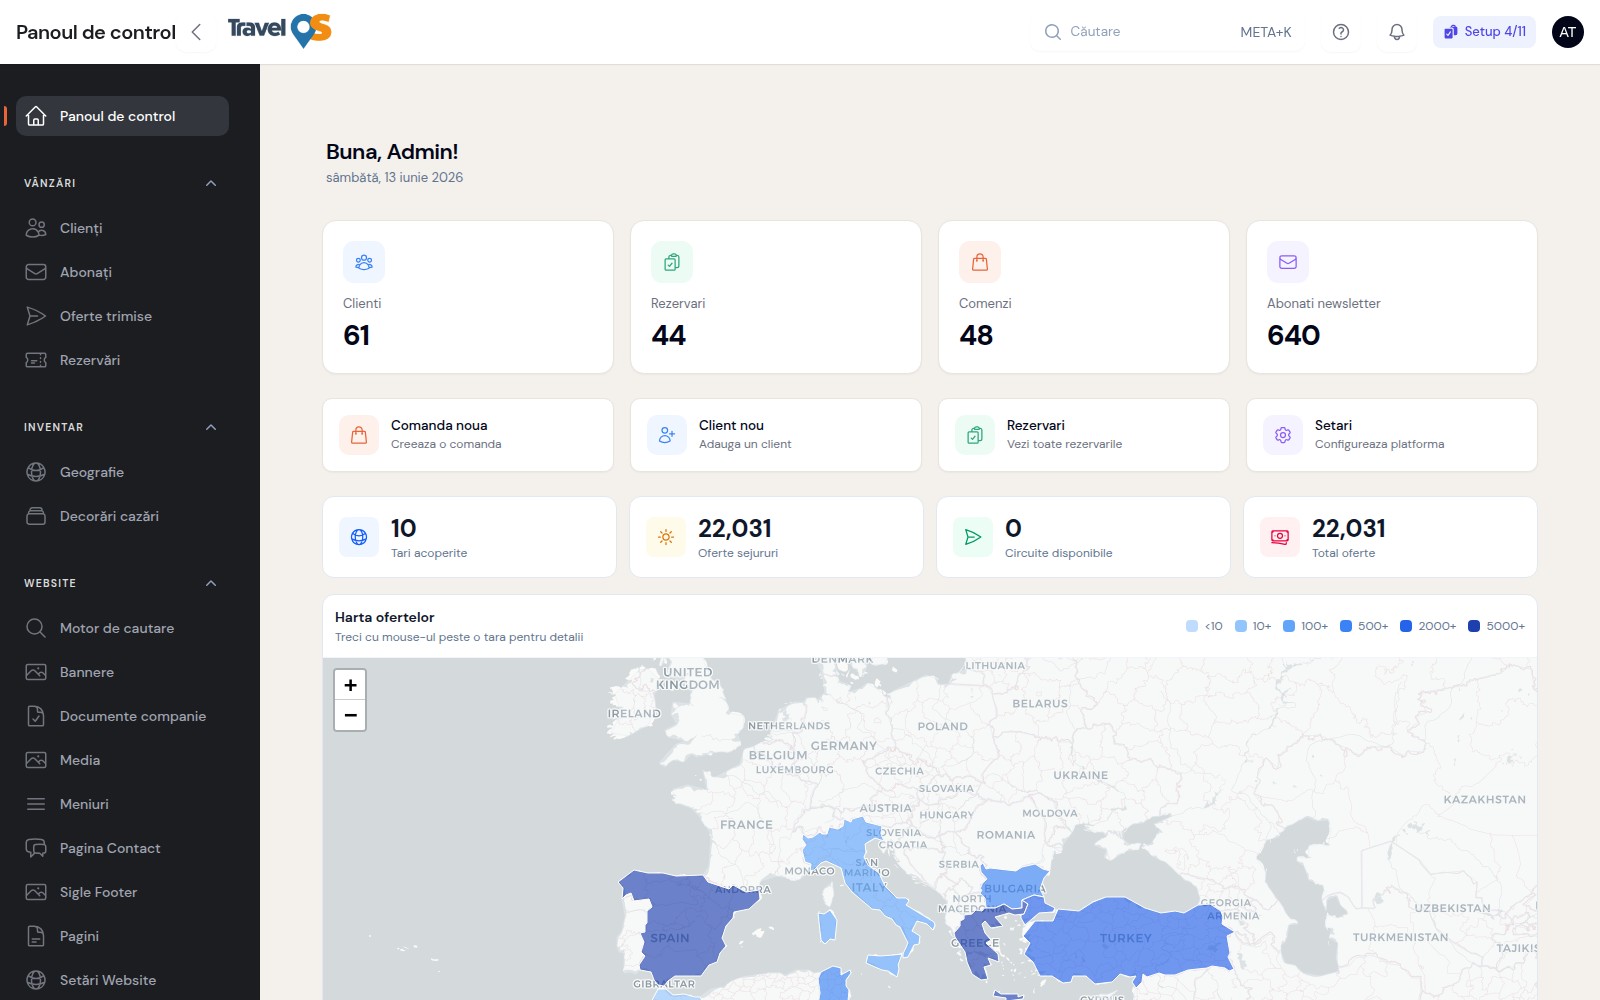The height and width of the screenshot is (1000, 1600).
Task: Open the Pagini sidebar entry
Action: click(x=122, y=936)
